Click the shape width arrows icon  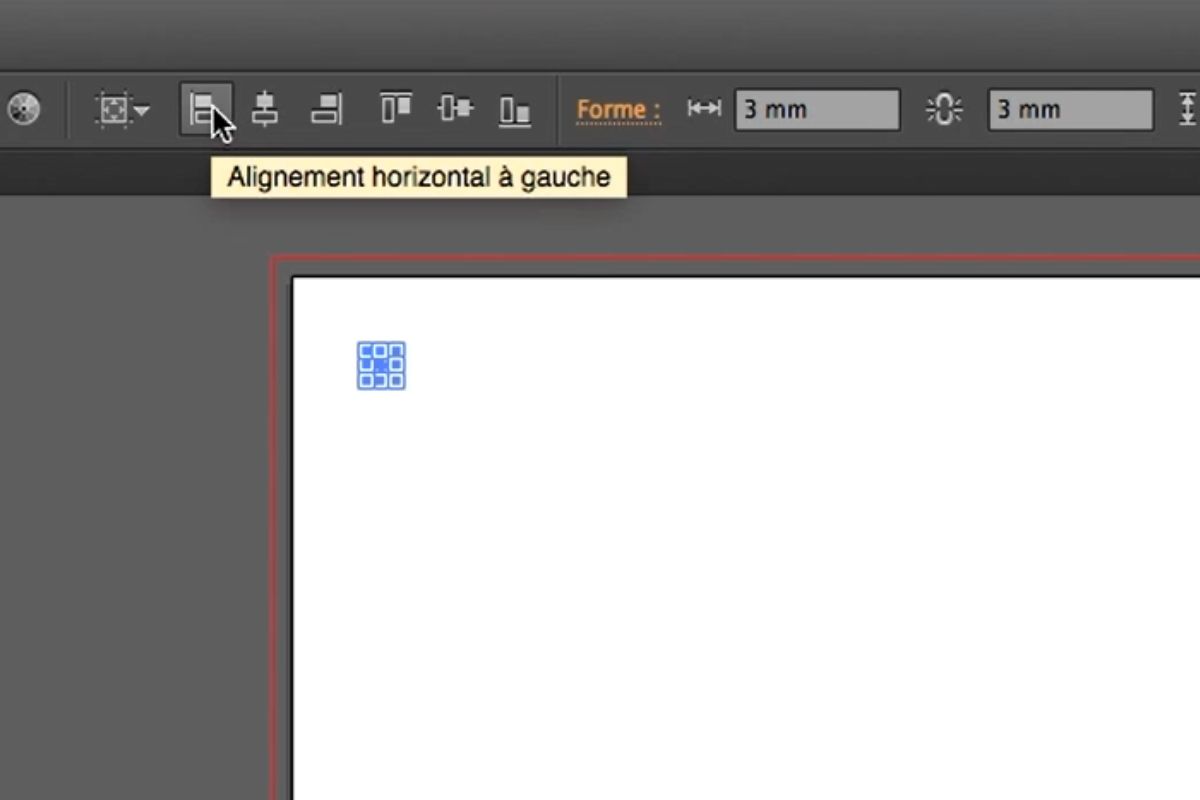pos(704,109)
